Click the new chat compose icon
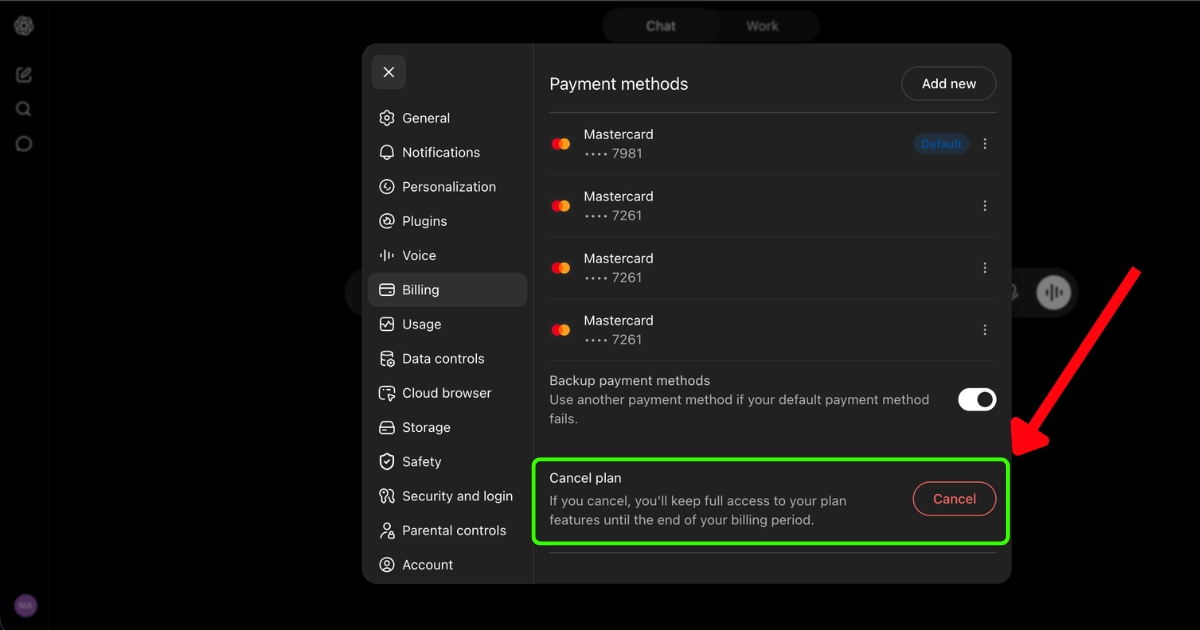This screenshot has width=1200, height=630. (24, 75)
